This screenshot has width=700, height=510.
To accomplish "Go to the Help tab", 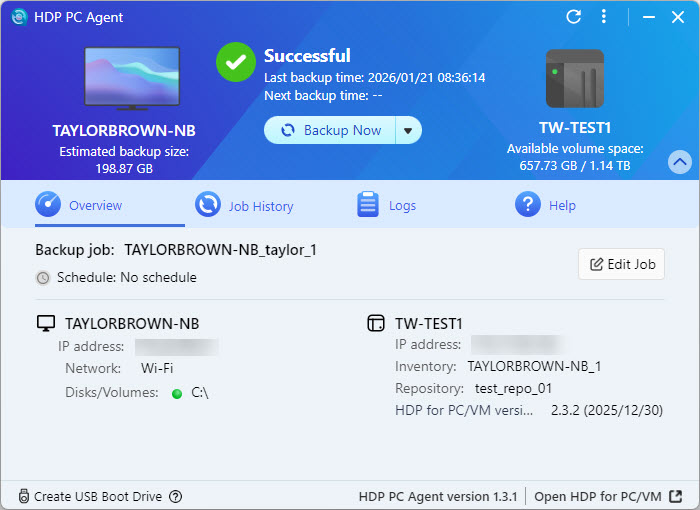I will pyautogui.click(x=546, y=206).
